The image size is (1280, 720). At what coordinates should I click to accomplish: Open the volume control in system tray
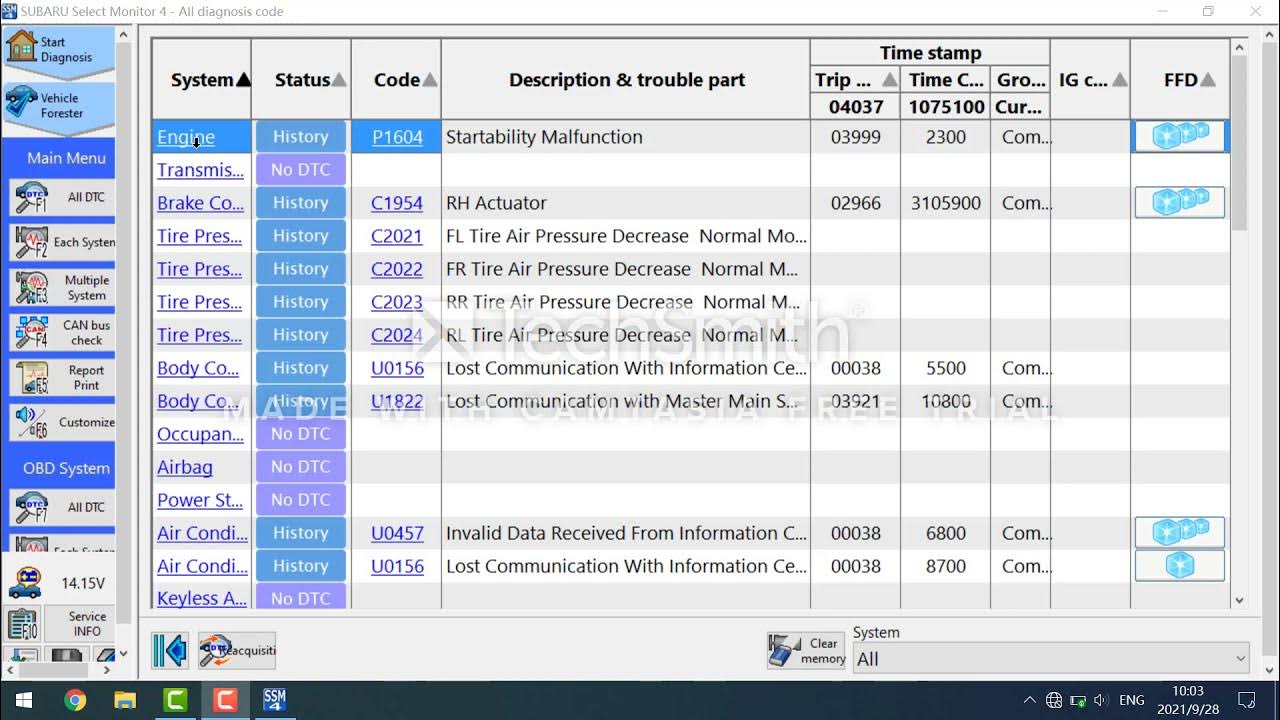click(x=1101, y=700)
